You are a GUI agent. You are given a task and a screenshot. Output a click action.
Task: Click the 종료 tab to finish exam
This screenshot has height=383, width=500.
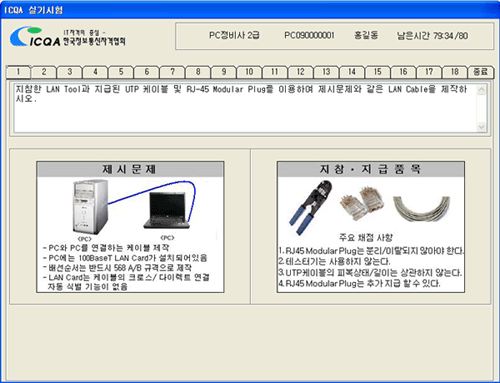pyautogui.click(x=481, y=72)
